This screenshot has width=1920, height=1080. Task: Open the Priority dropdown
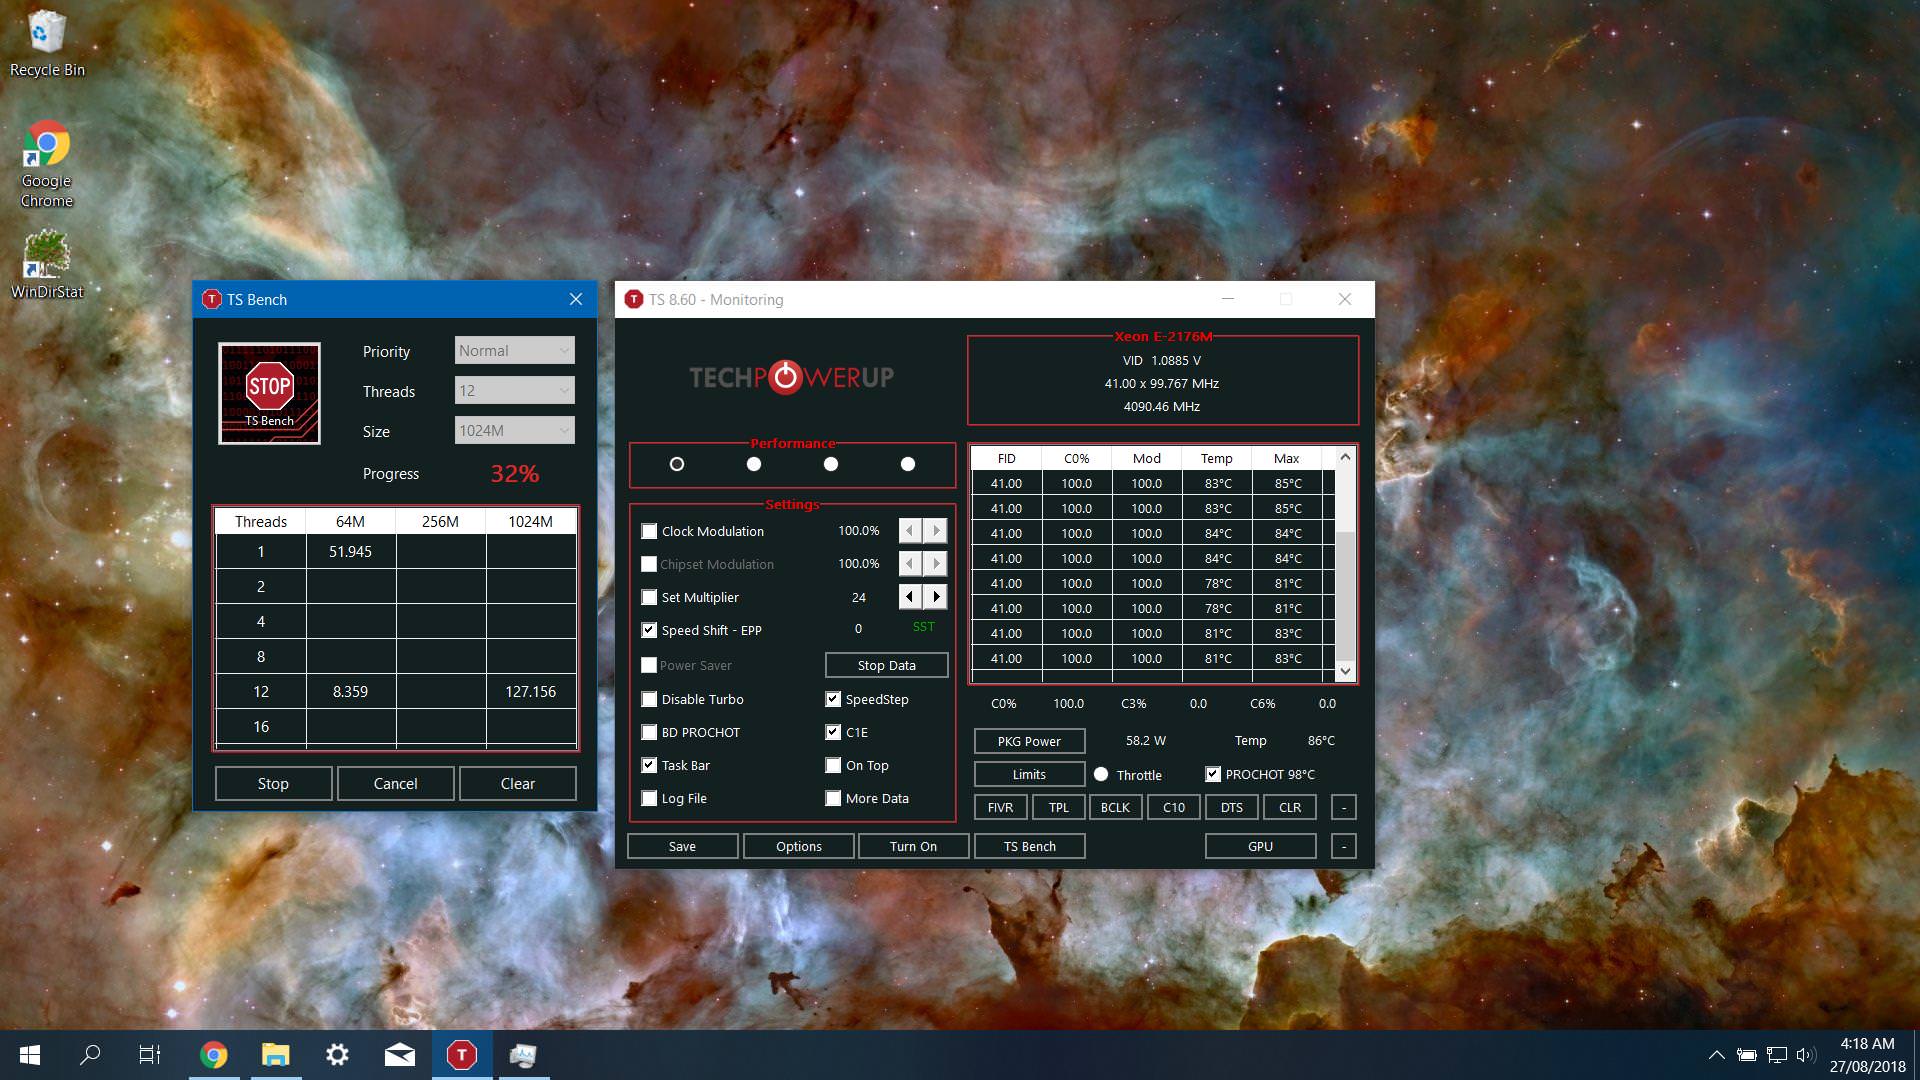coord(515,350)
